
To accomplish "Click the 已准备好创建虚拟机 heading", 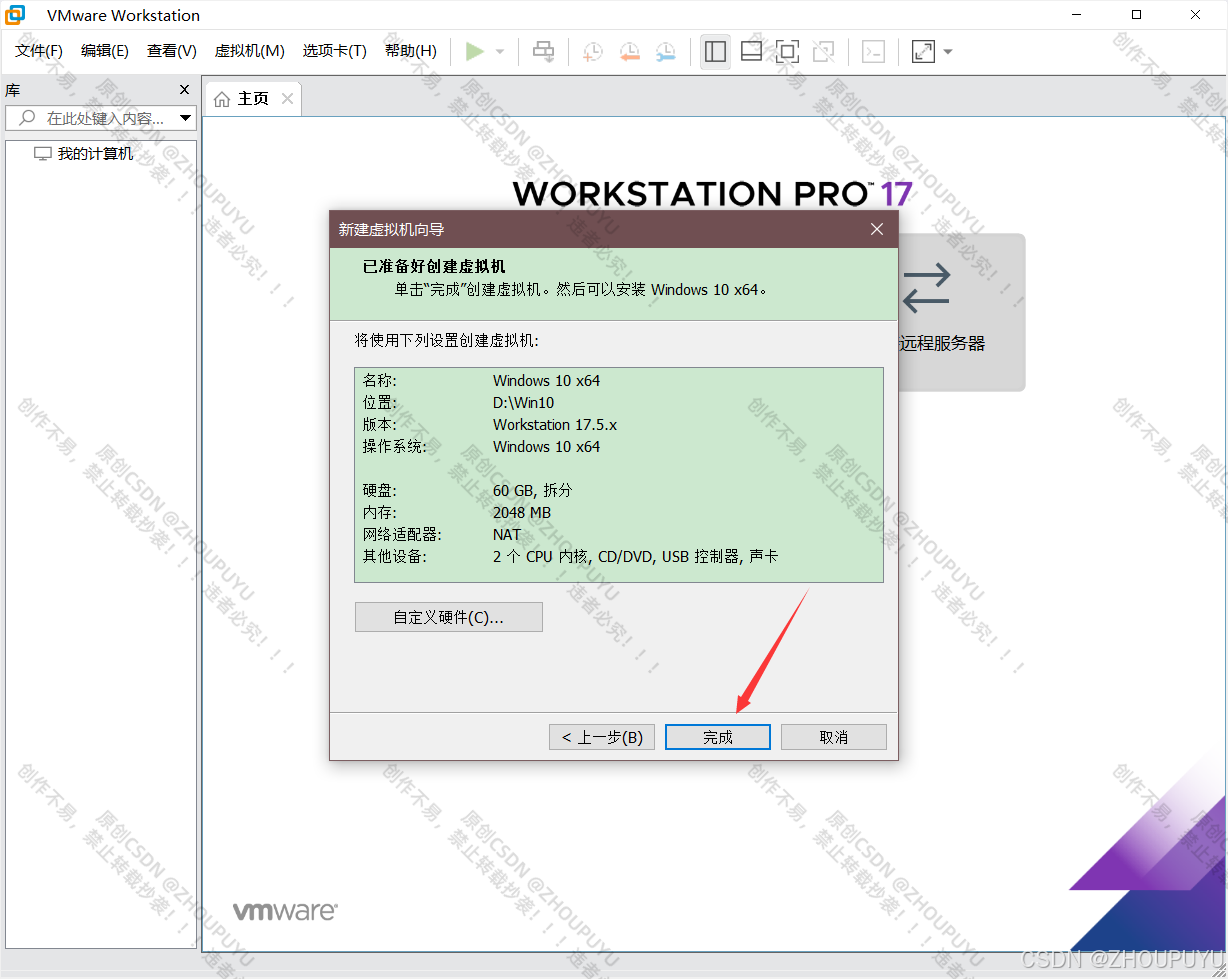I will point(434,266).
